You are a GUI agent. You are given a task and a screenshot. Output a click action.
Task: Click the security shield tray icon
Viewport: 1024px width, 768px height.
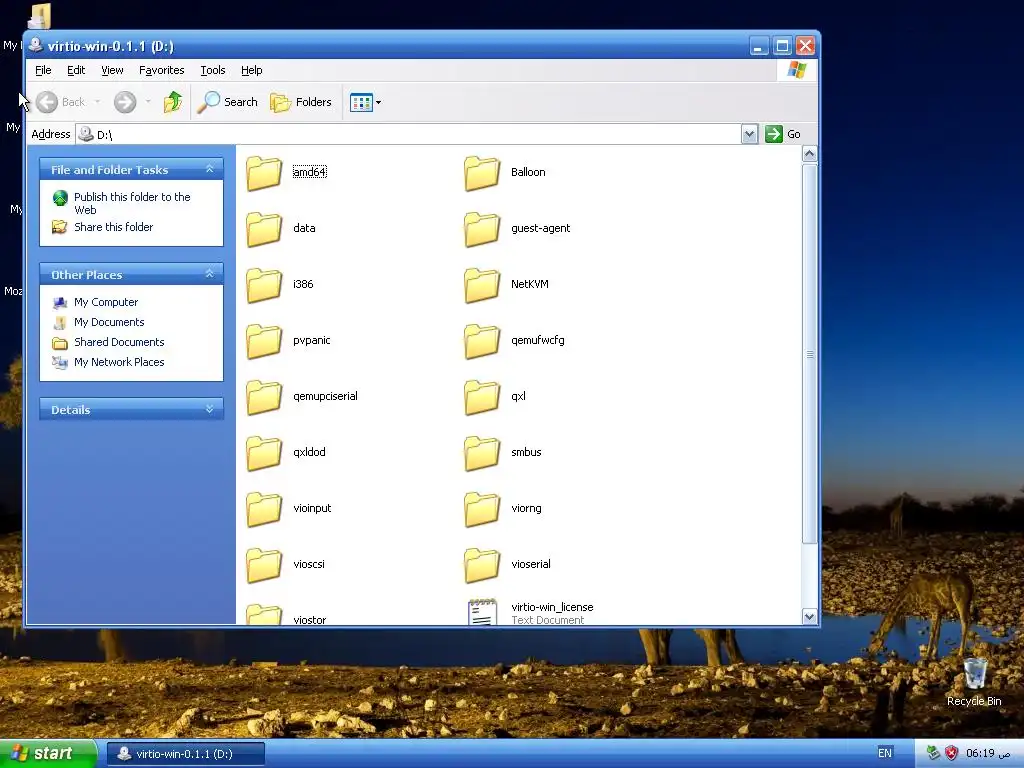click(952, 753)
